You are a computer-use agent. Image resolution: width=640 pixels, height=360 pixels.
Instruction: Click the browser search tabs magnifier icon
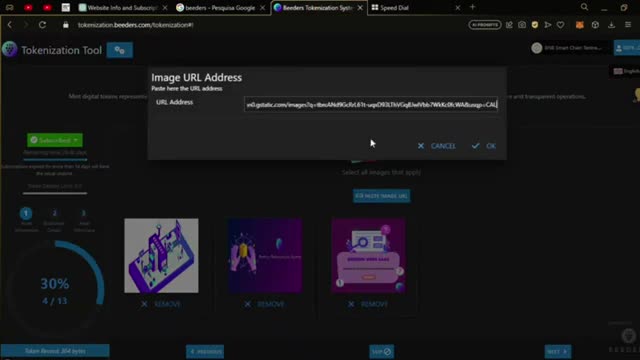584,7
